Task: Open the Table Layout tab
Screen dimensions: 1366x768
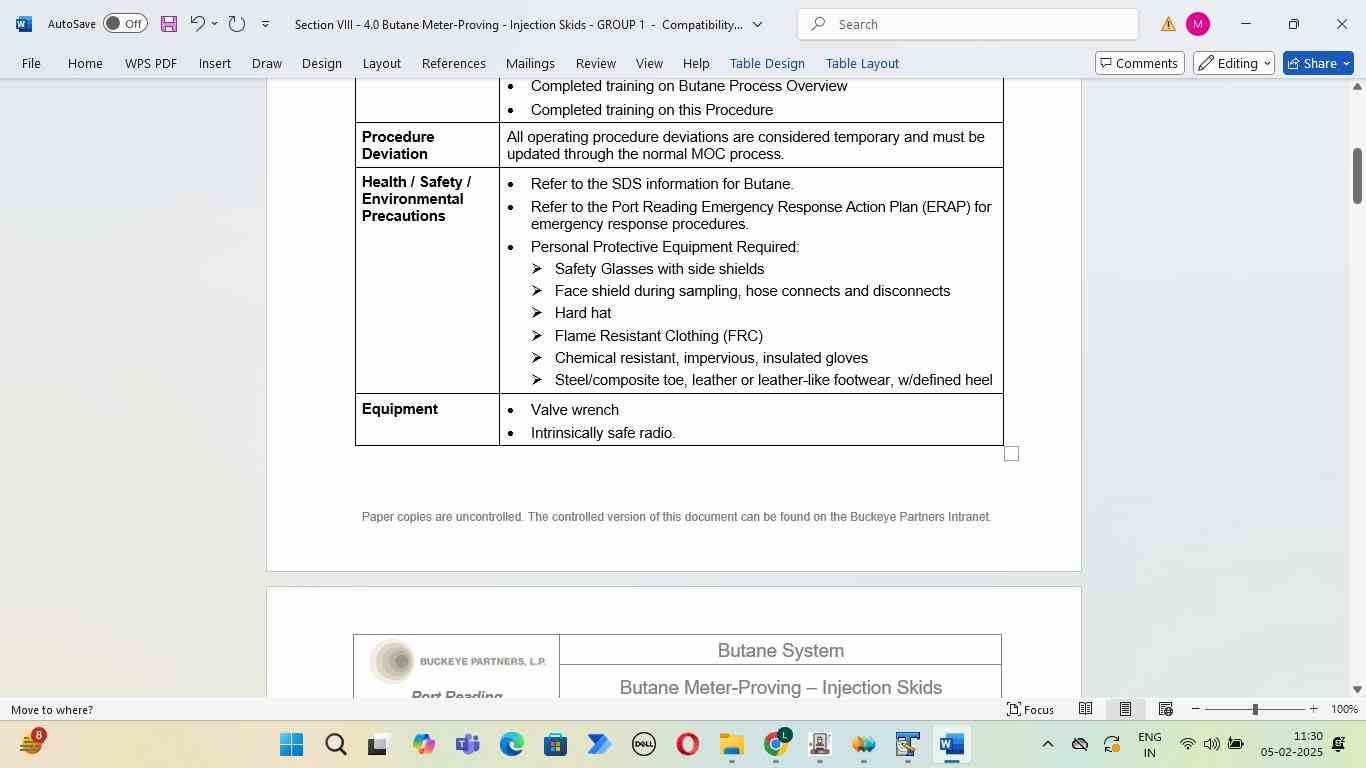Action: pos(862,63)
